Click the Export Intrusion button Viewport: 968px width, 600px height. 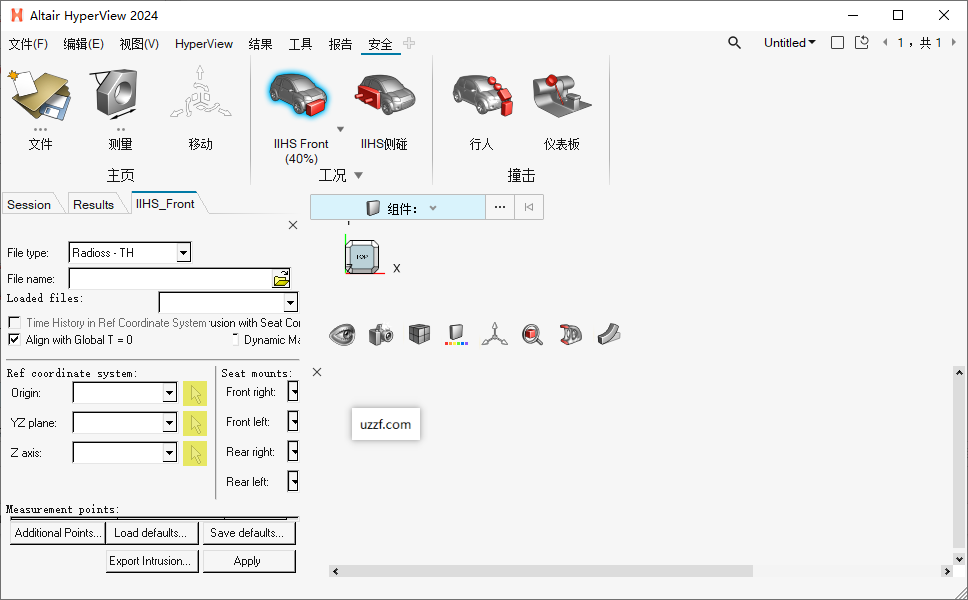151,560
